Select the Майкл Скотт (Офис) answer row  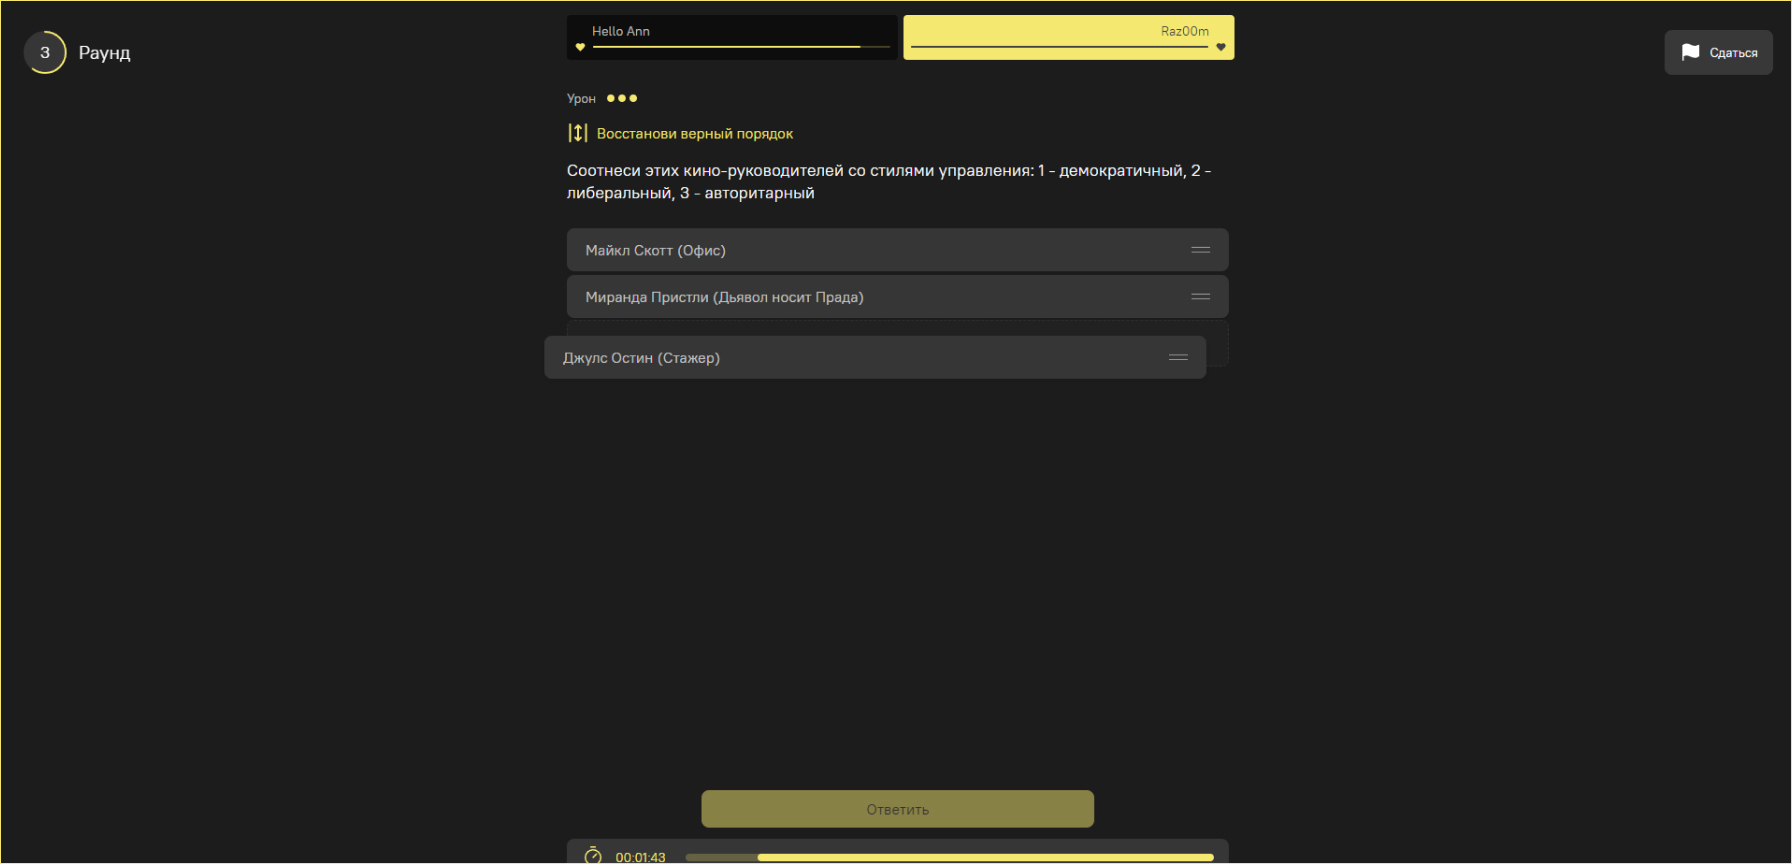(897, 250)
